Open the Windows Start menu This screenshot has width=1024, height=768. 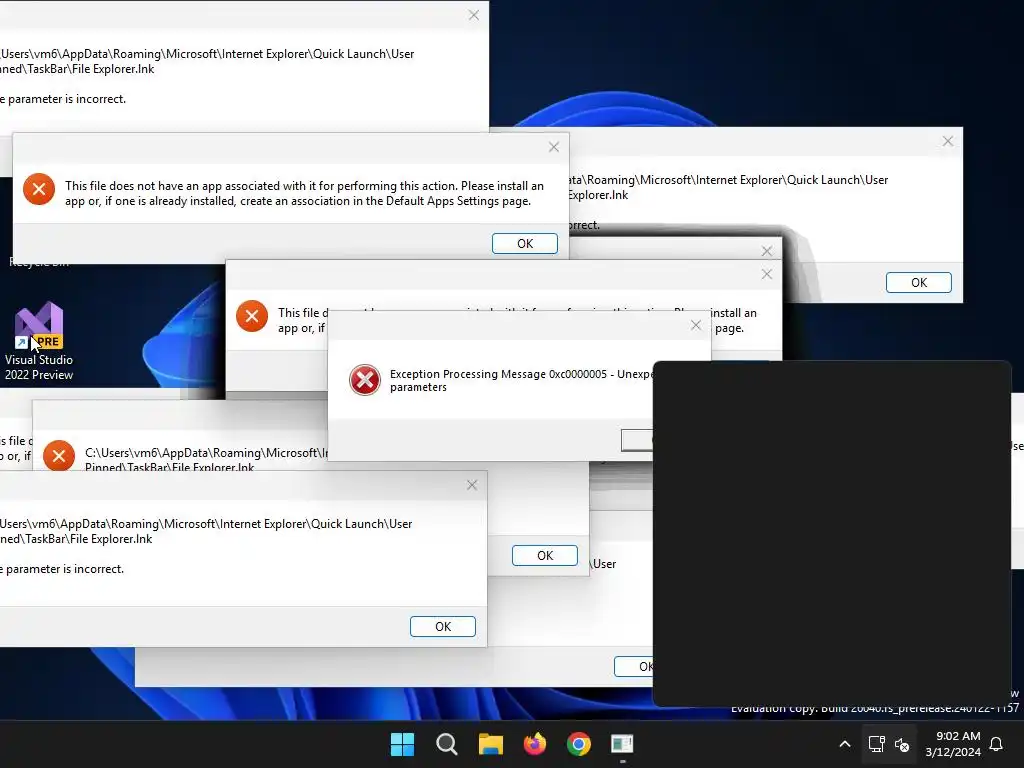pyautogui.click(x=402, y=744)
